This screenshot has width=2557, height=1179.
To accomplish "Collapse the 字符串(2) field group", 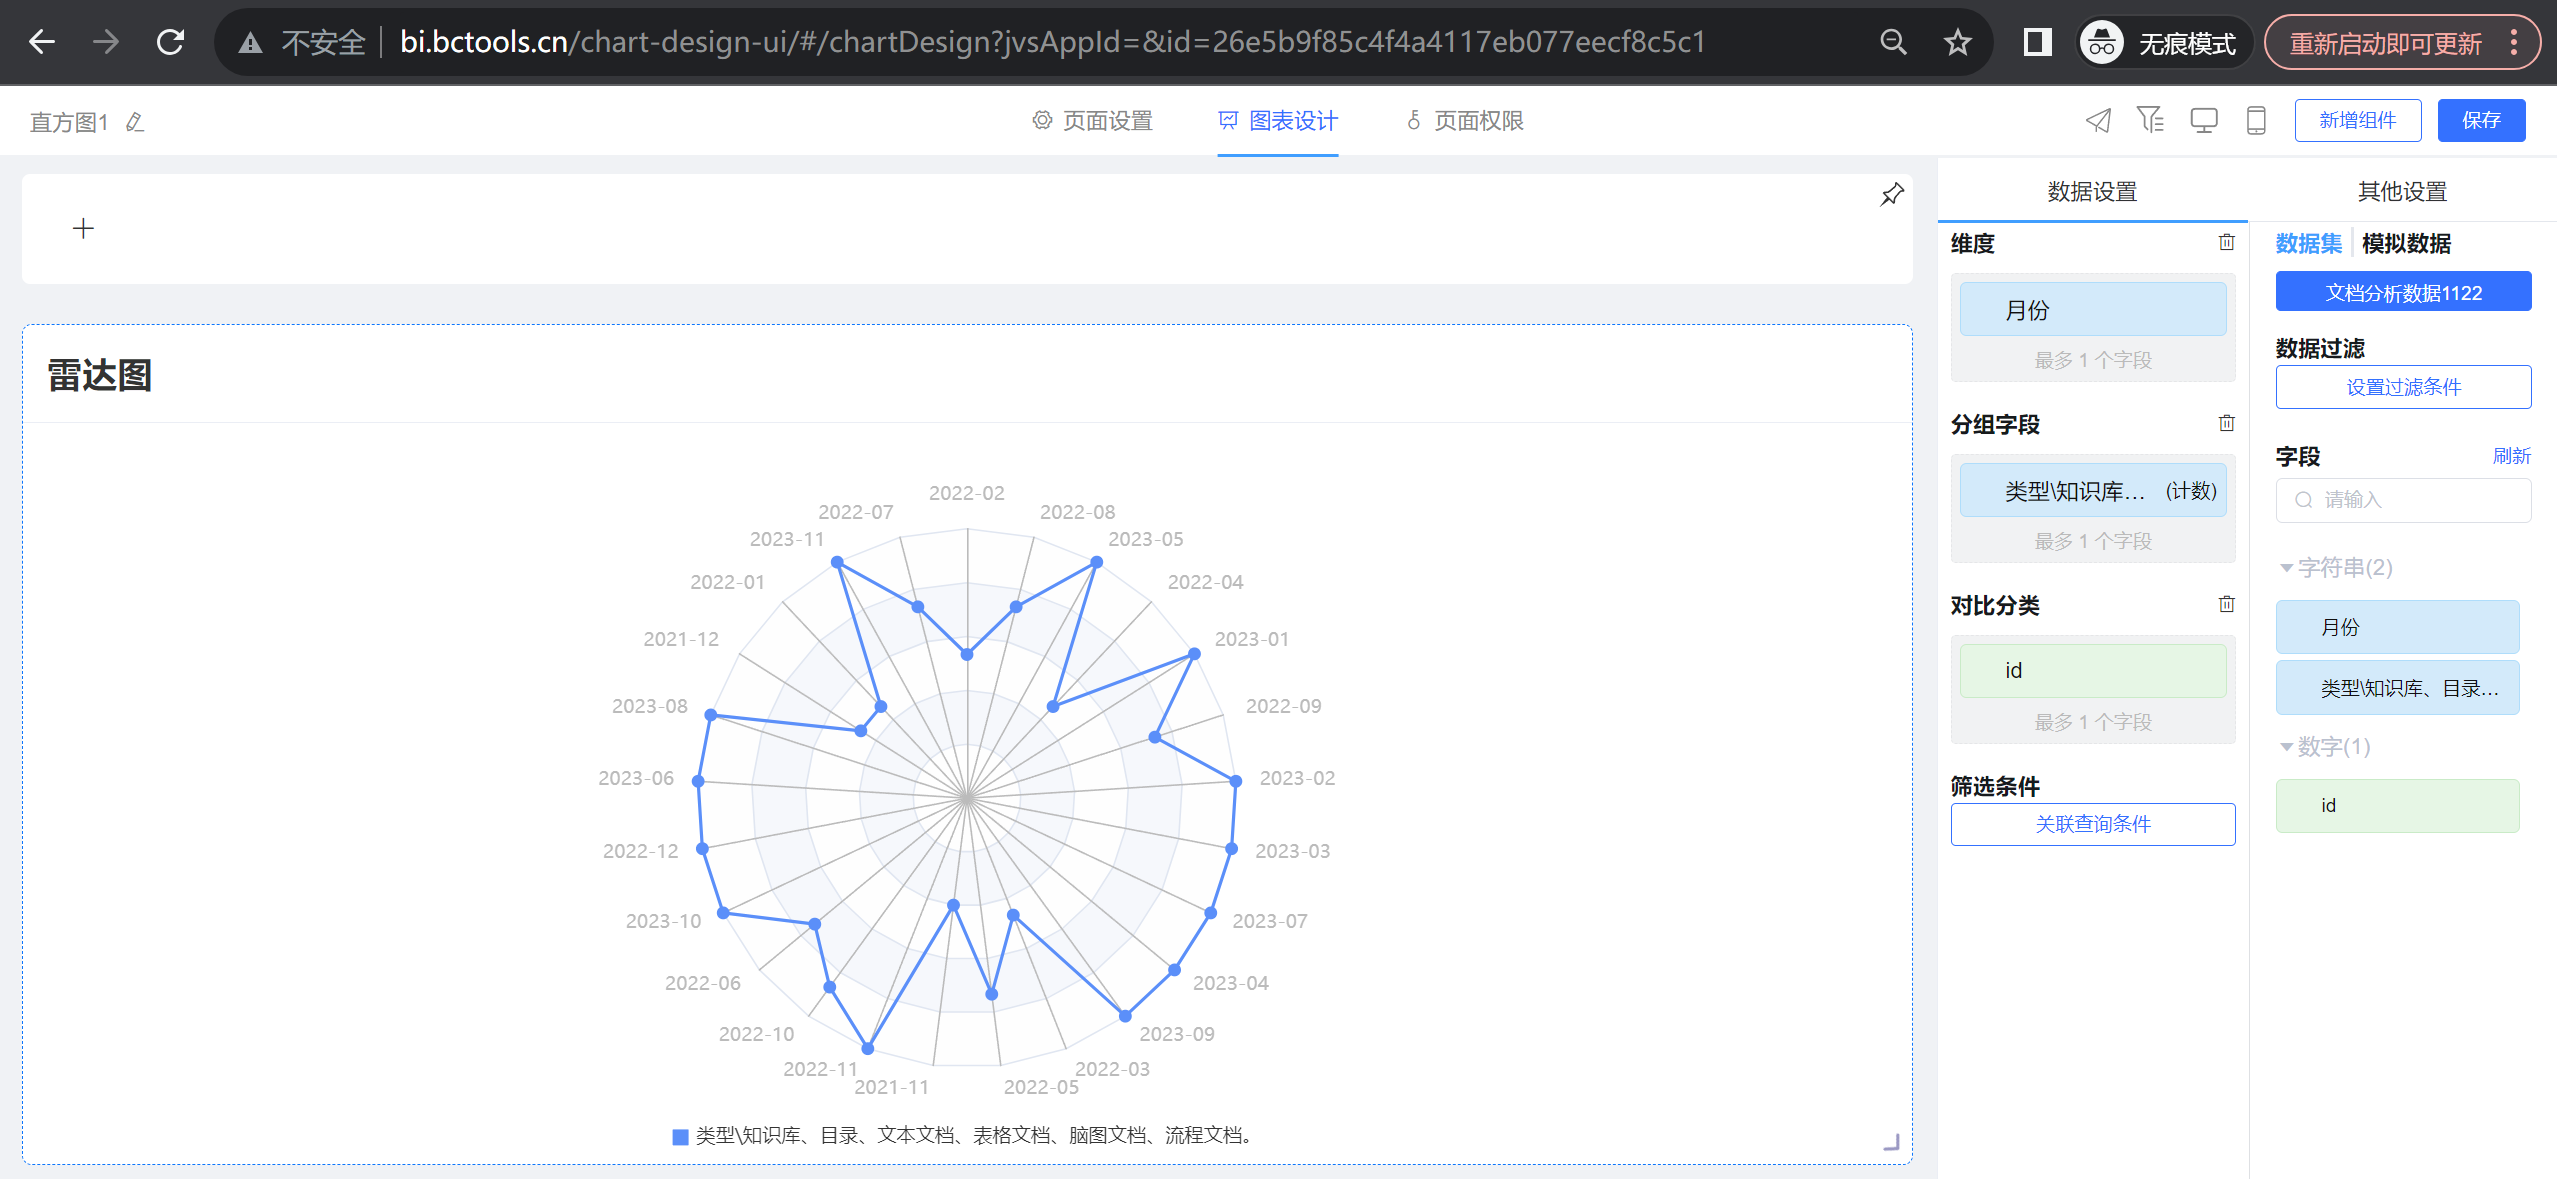I will [x=2286, y=568].
